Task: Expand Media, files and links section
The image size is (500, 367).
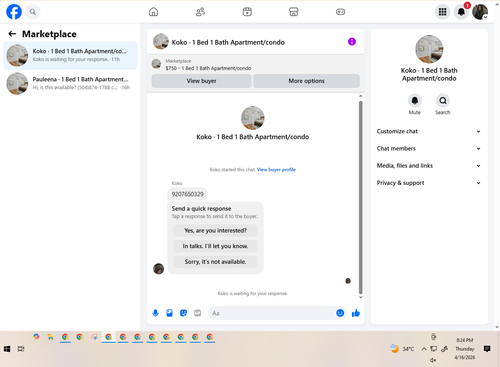Action: tap(429, 166)
